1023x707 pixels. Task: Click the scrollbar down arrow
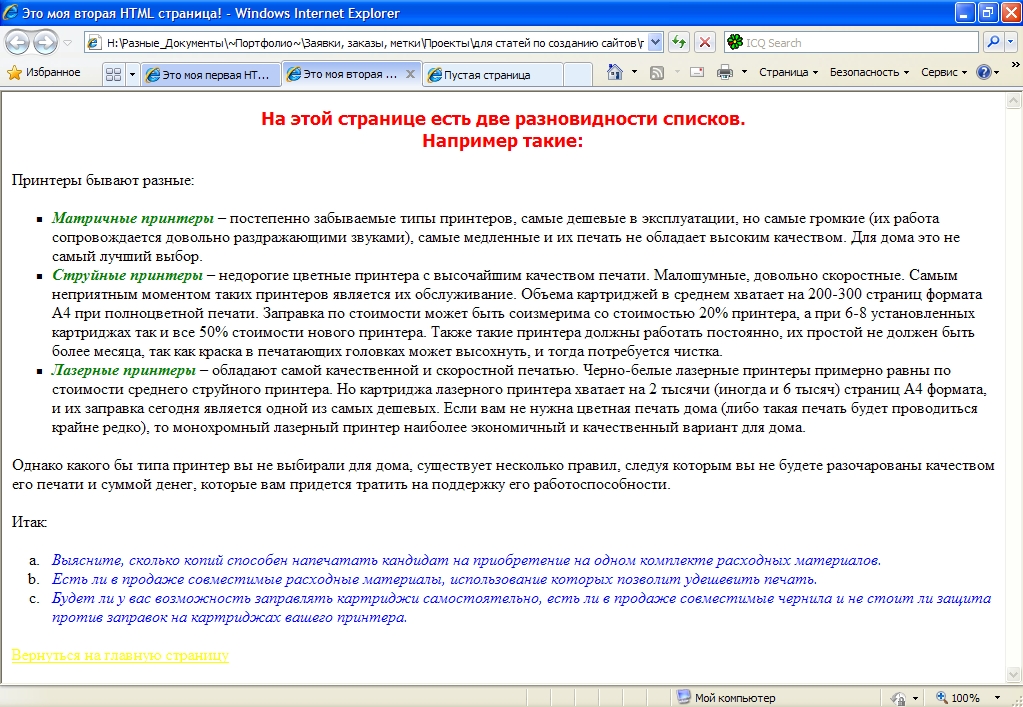click(x=1014, y=674)
